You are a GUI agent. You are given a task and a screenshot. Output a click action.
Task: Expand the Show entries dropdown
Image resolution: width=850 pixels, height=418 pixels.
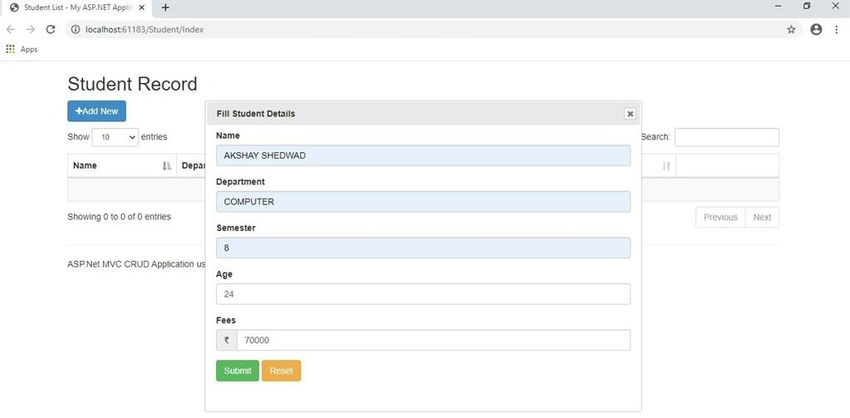(x=115, y=137)
